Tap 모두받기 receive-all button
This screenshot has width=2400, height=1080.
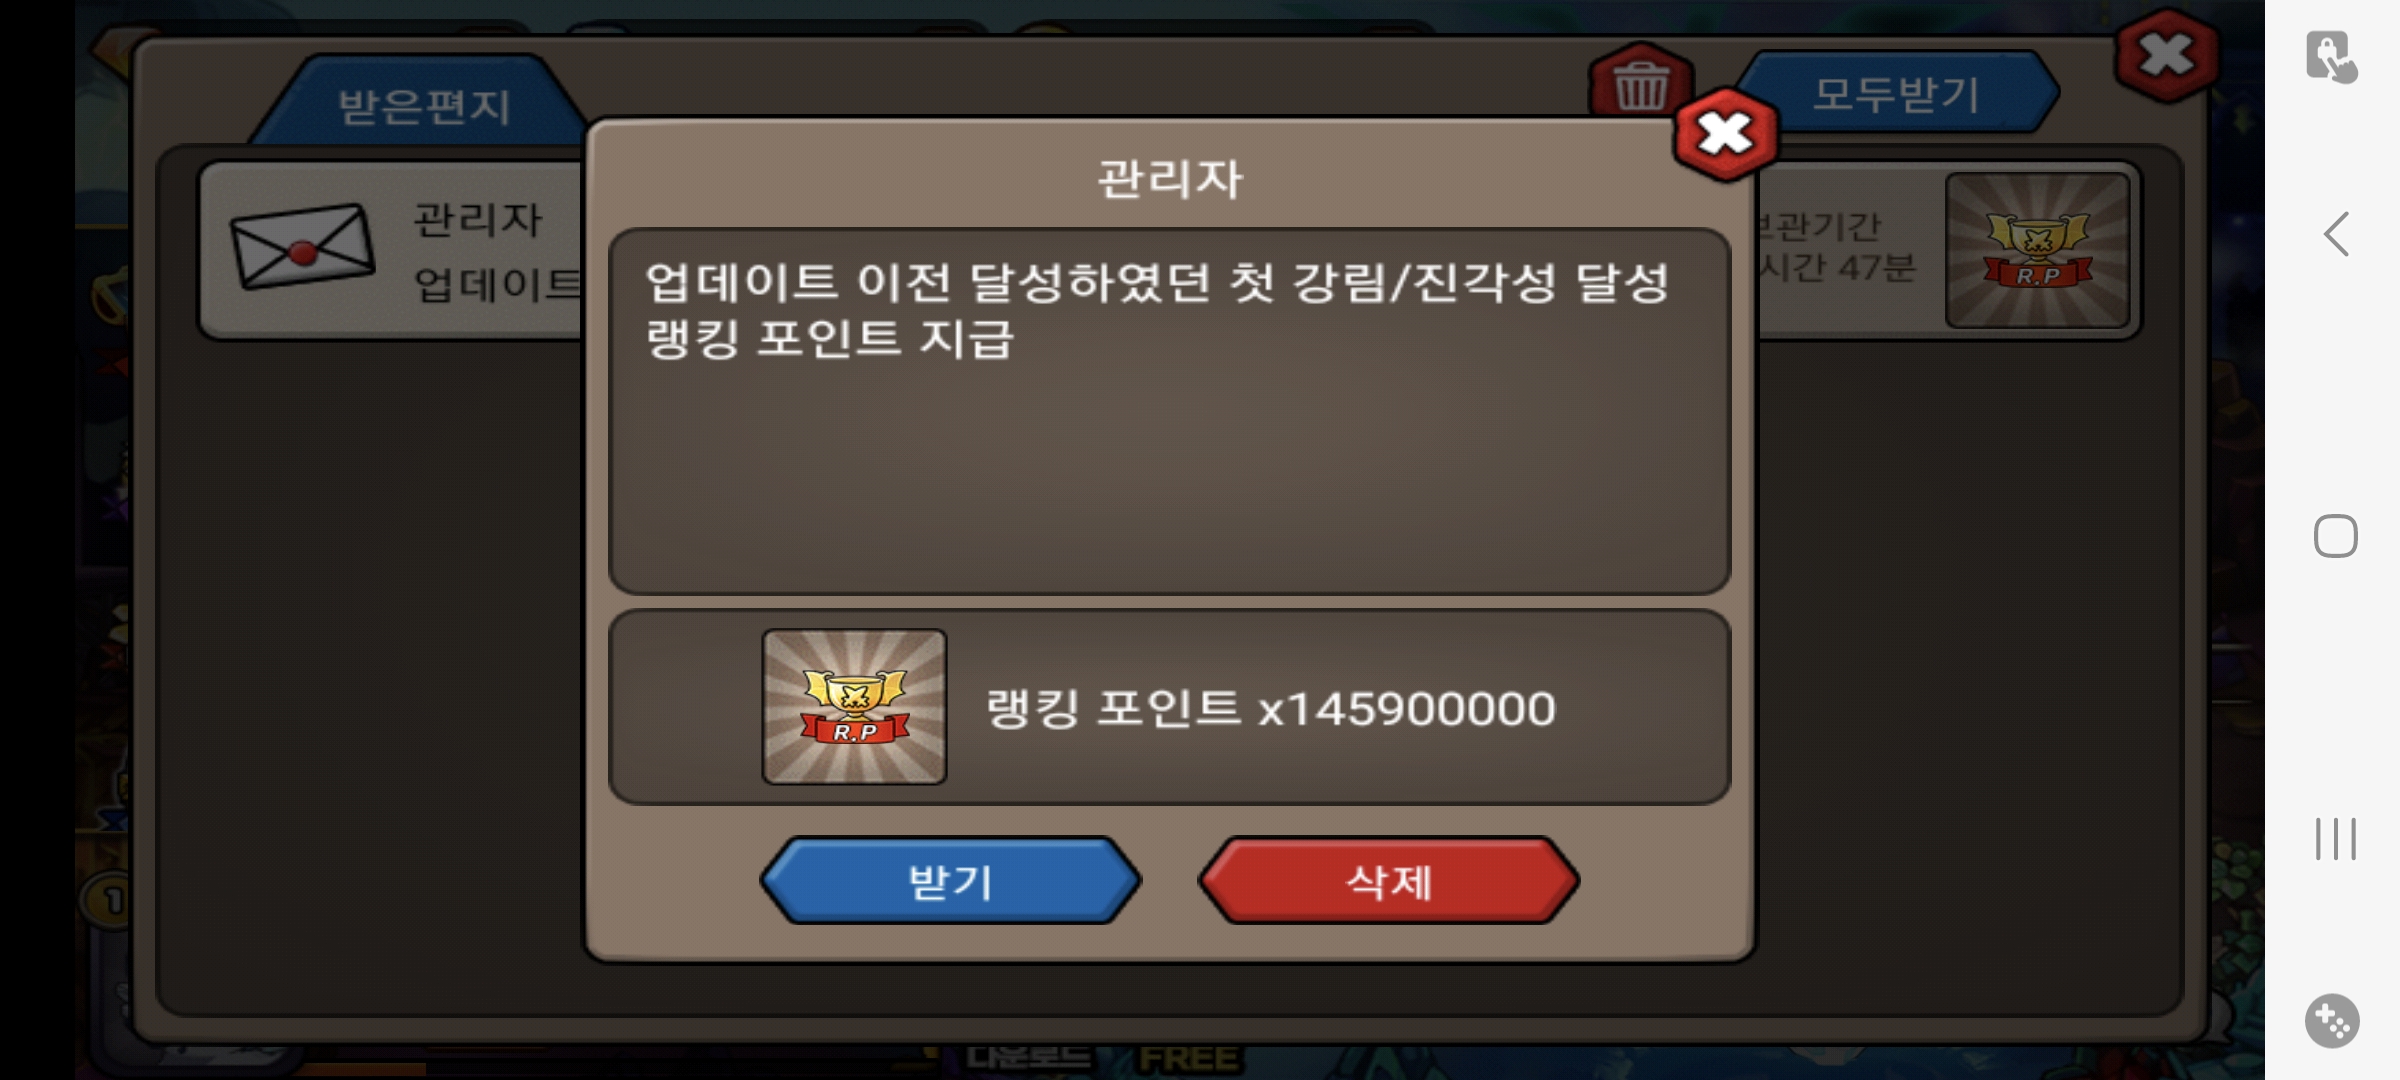(x=1896, y=94)
